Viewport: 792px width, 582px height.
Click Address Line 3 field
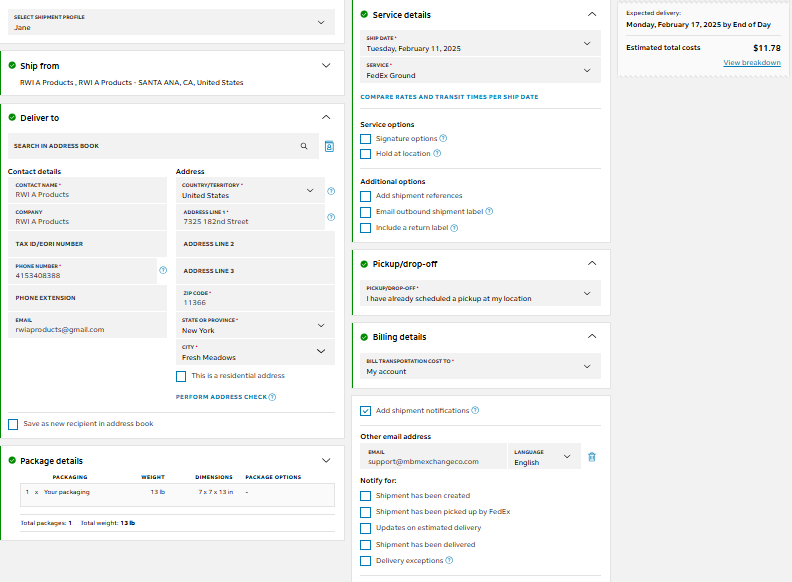click(x=255, y=271)
